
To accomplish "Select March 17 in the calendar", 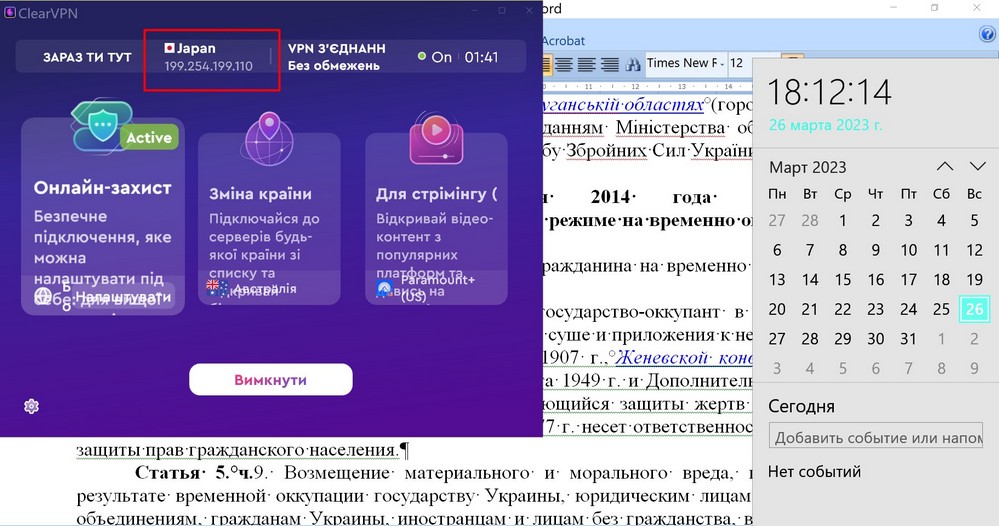I will pos(909,280).
